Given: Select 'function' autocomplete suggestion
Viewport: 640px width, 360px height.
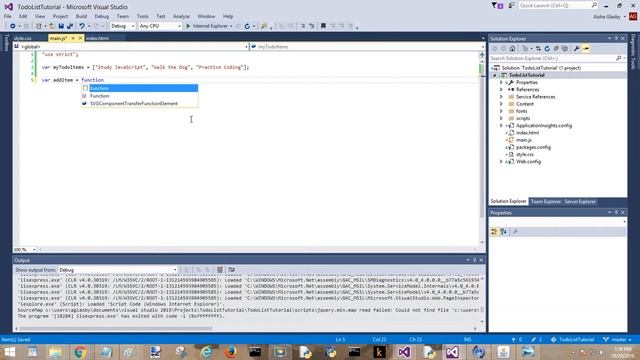Looking at the screenshot, I should point(140,88).
